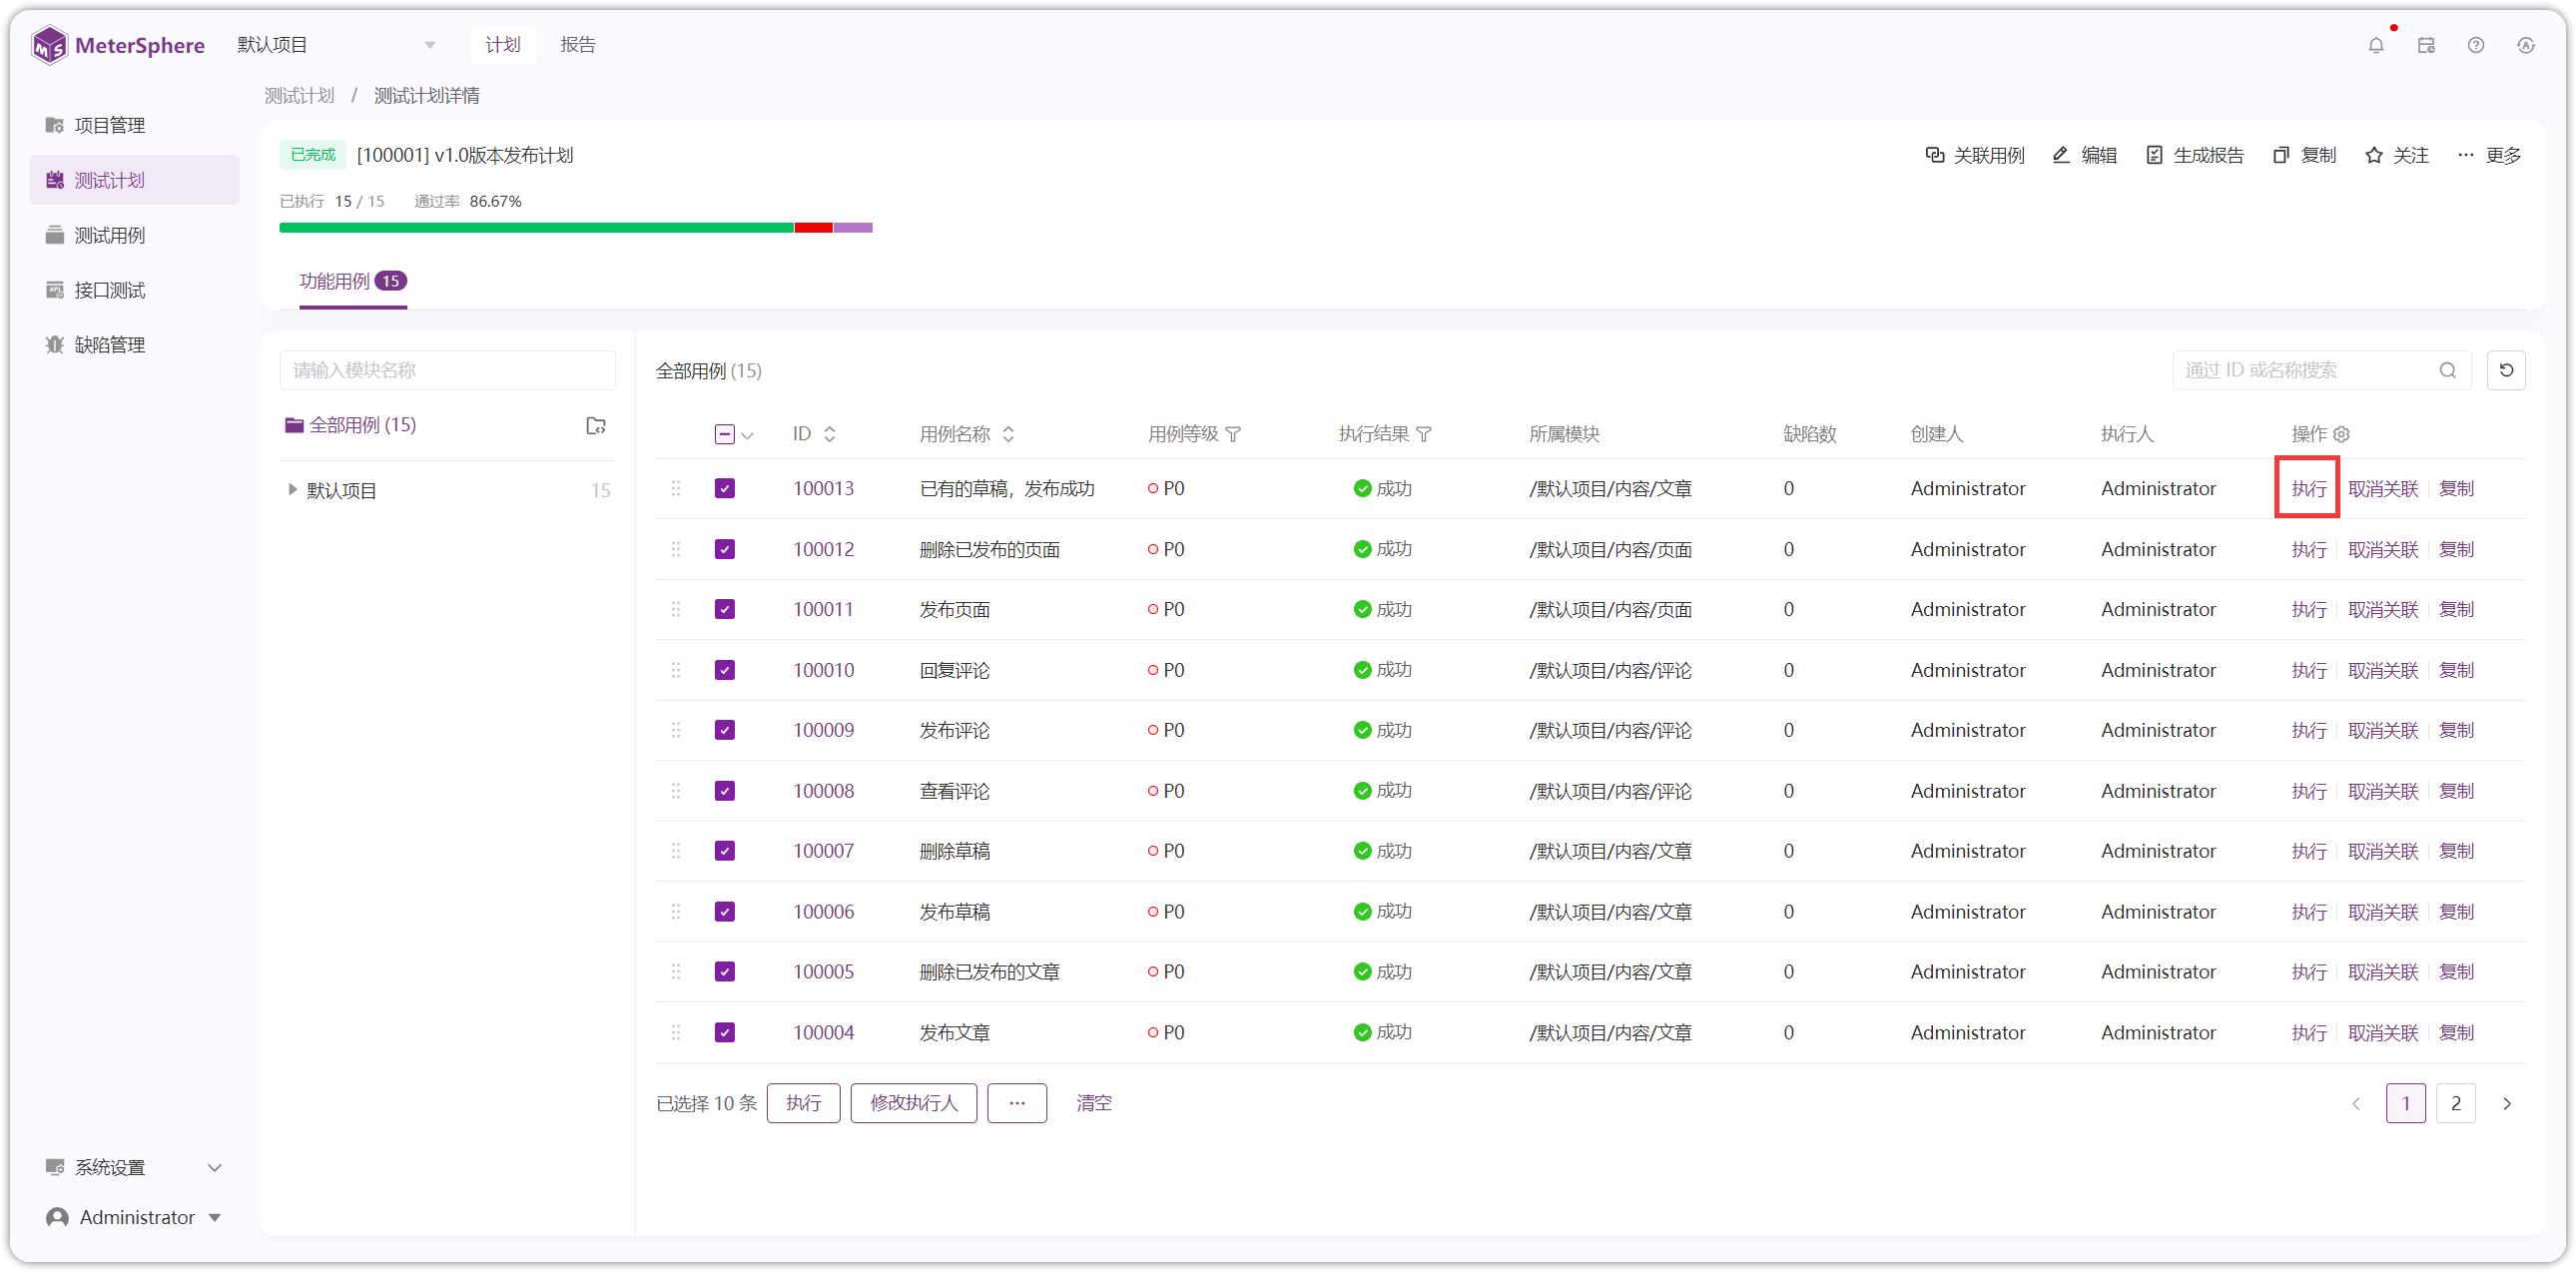Open the 功能用例 tab

pos(352,281)
